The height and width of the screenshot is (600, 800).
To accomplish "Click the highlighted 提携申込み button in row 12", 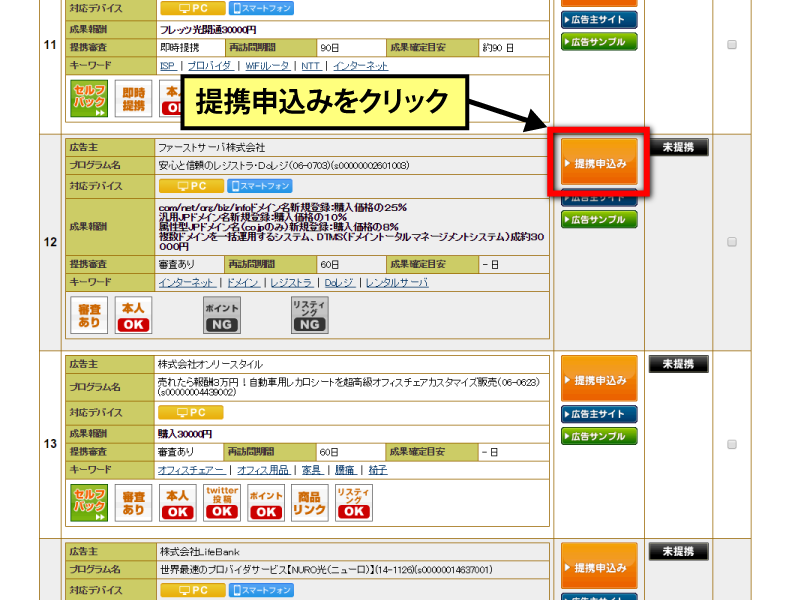I will [x=599, y=162].
